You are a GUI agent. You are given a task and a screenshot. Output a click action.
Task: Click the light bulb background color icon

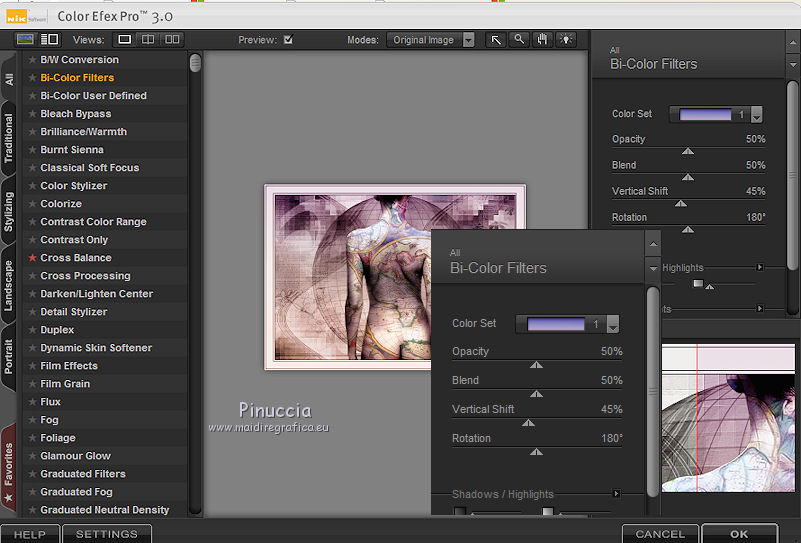567,40
